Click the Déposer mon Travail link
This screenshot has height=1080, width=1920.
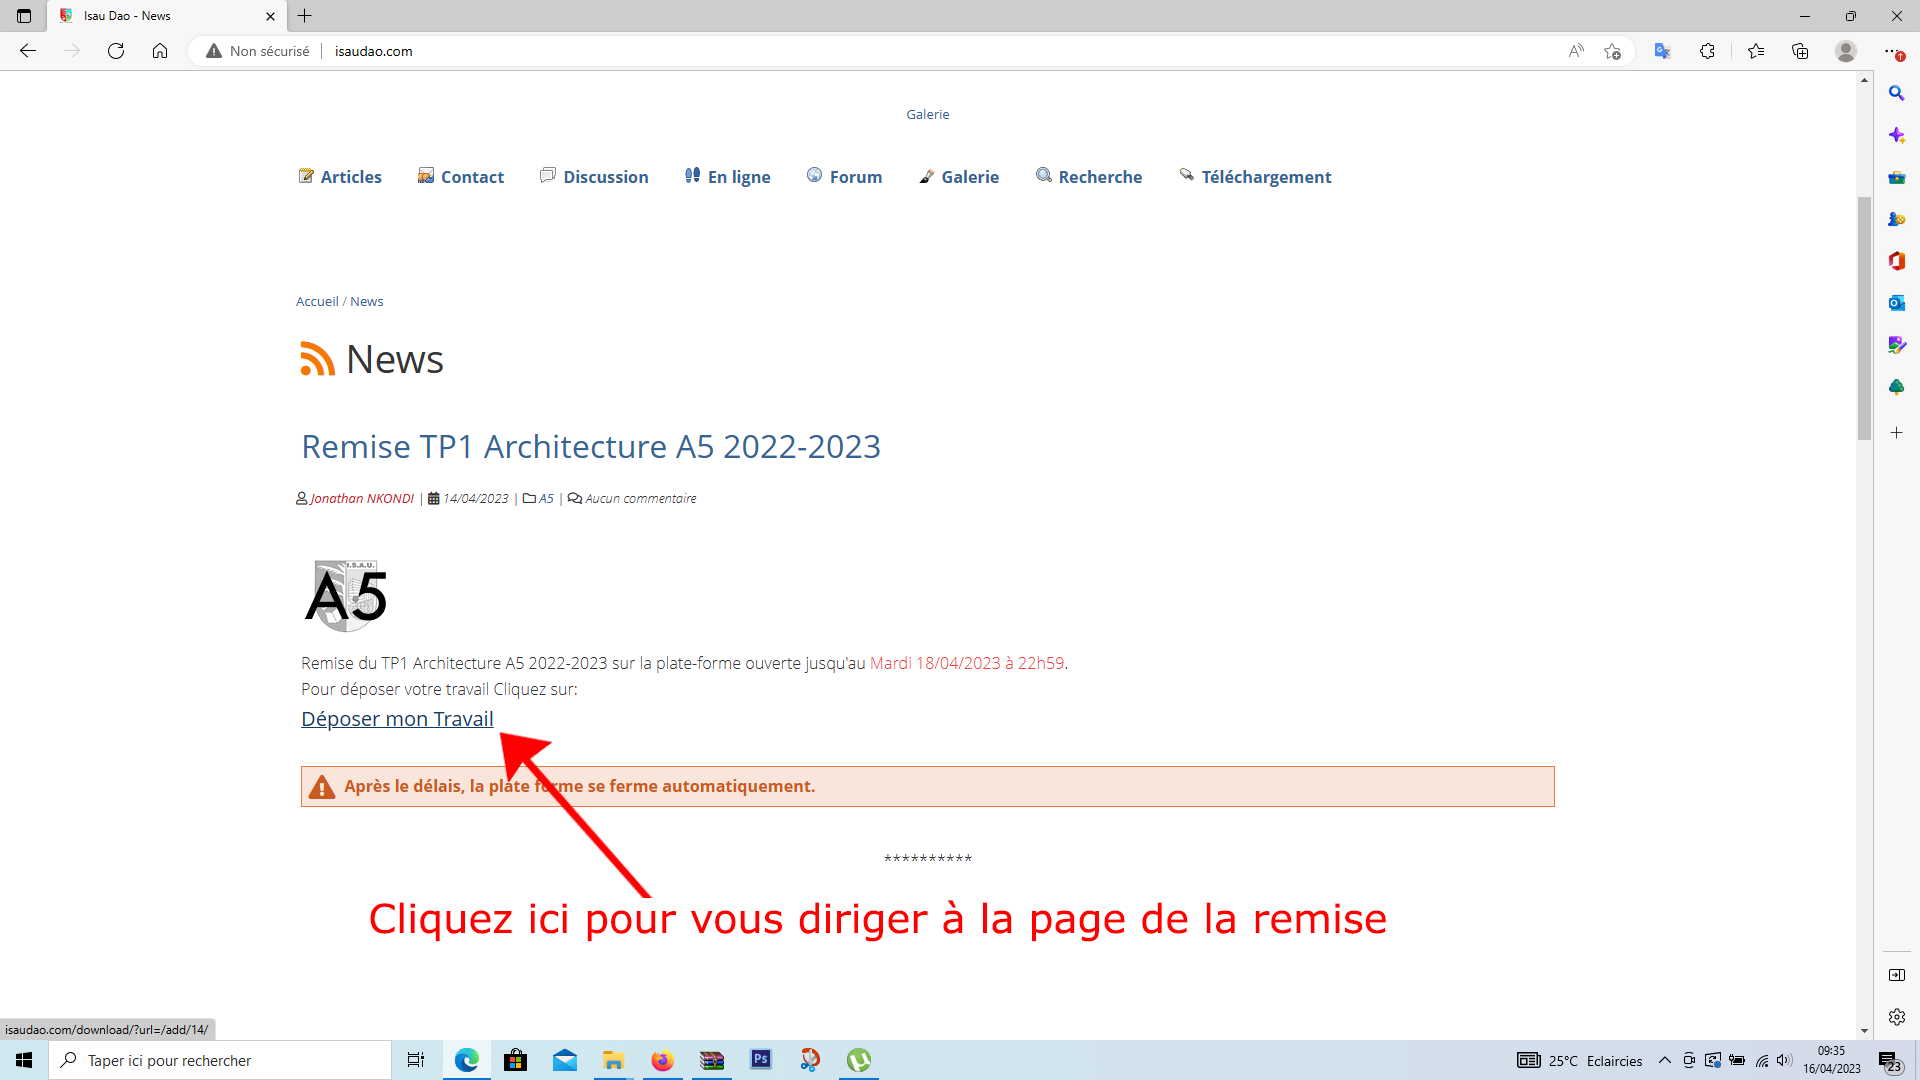point(397,719)
